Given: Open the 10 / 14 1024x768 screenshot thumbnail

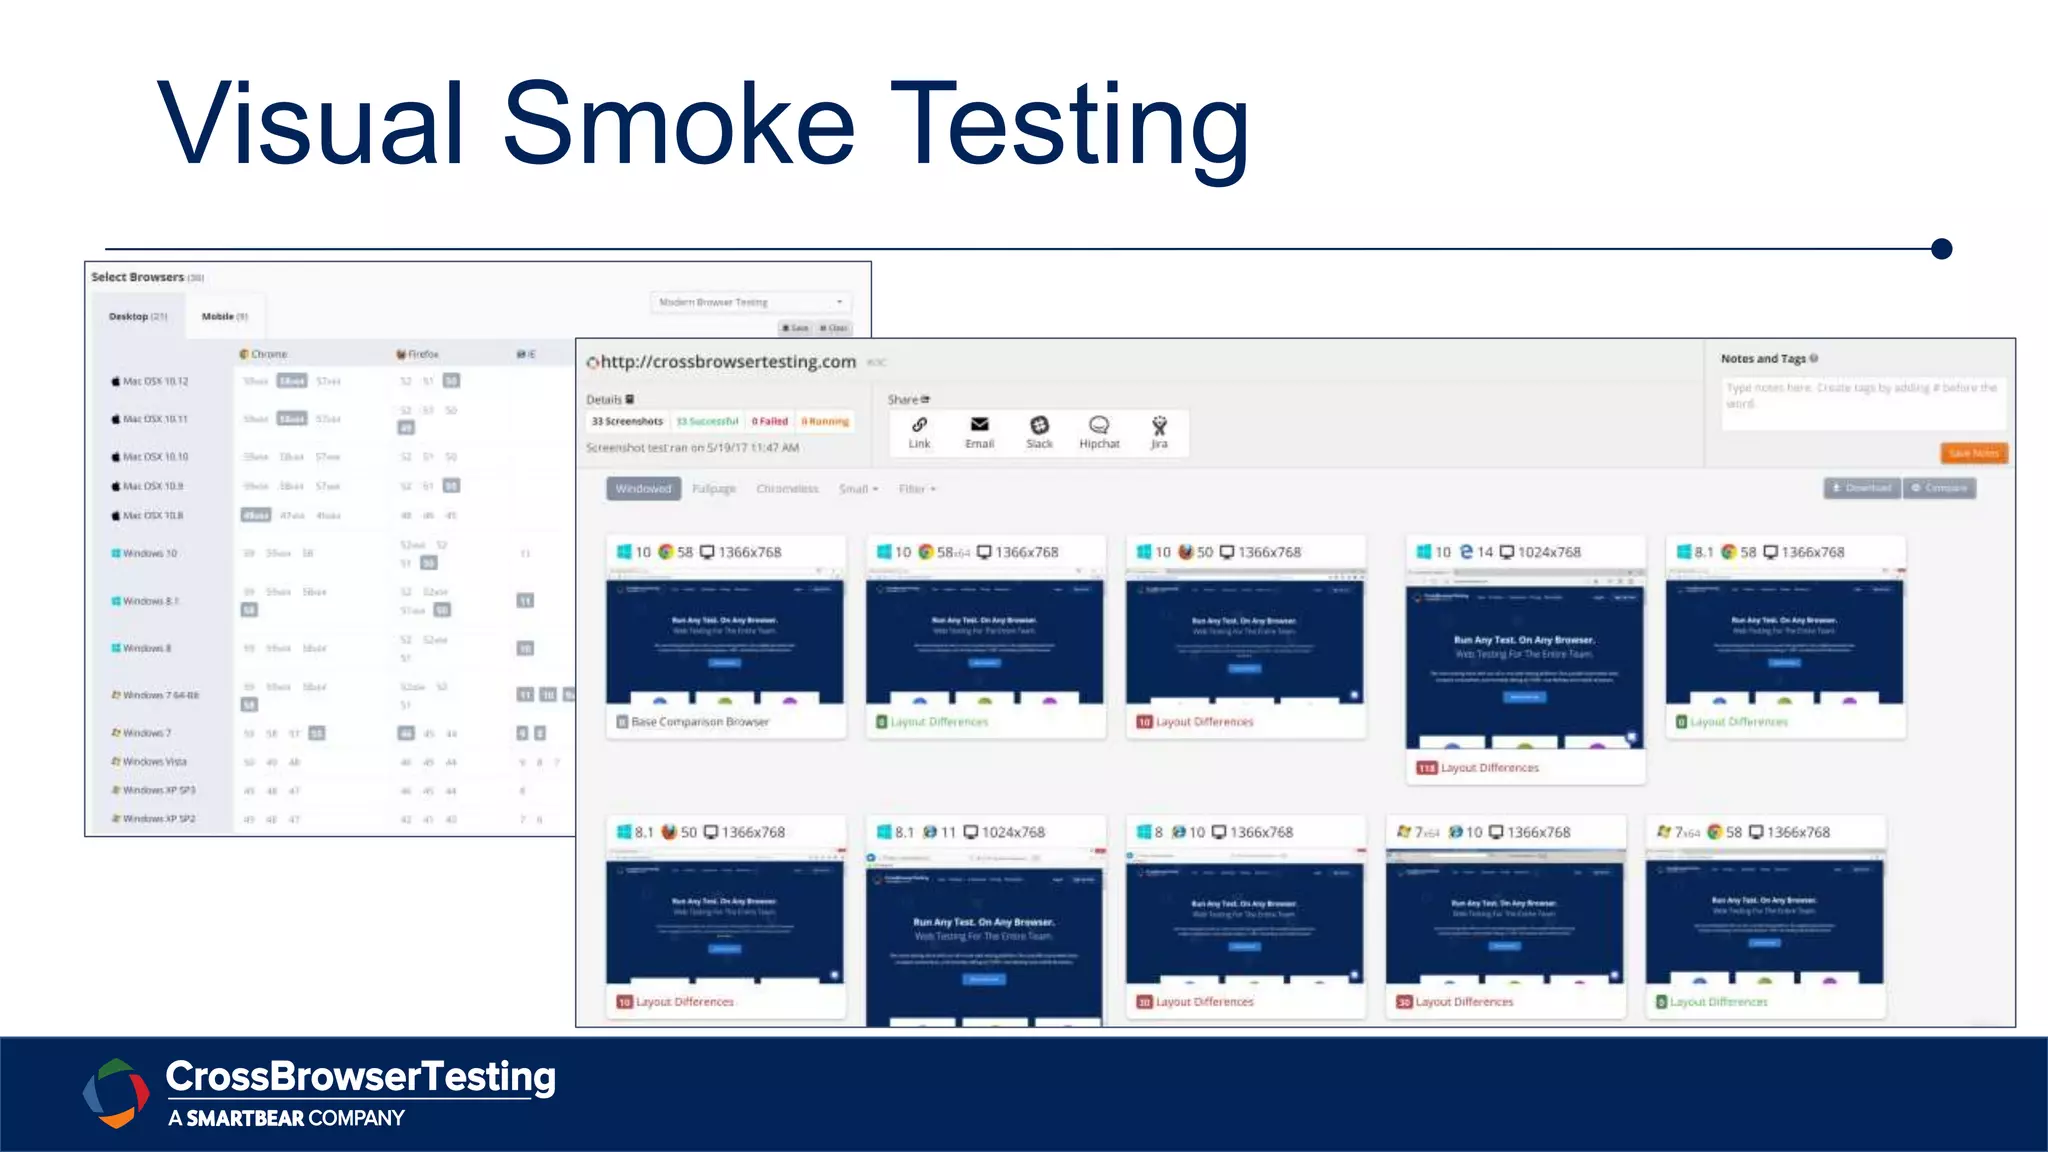Looking at the screenshot, I should click(x=1525, y=661).
